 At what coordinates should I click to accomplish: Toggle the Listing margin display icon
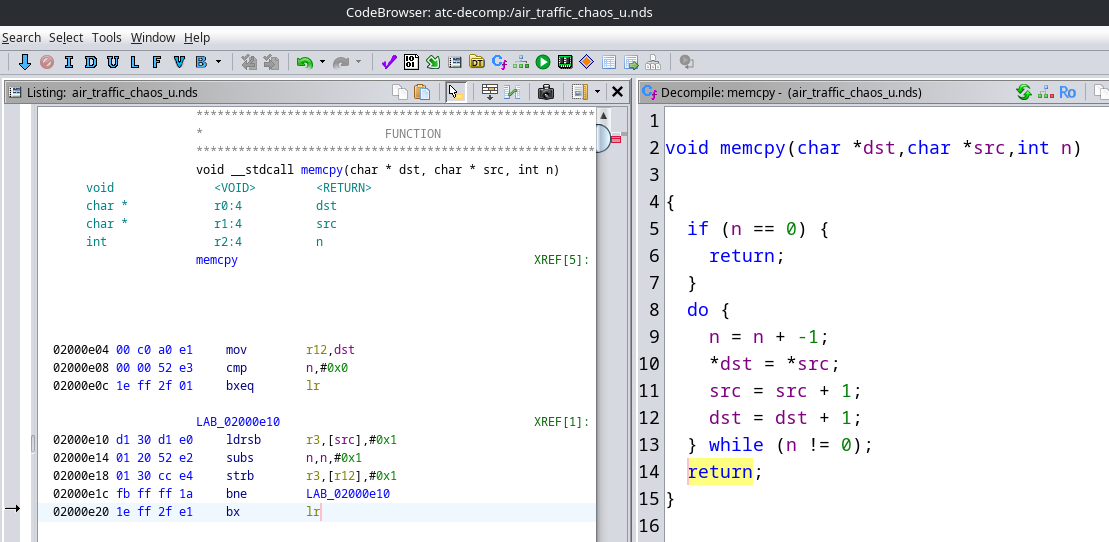tap(580, 92)
